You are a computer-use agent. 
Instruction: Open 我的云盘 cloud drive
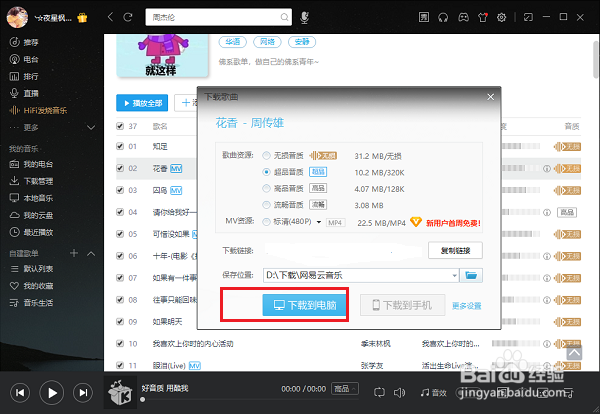coord(31,215)
